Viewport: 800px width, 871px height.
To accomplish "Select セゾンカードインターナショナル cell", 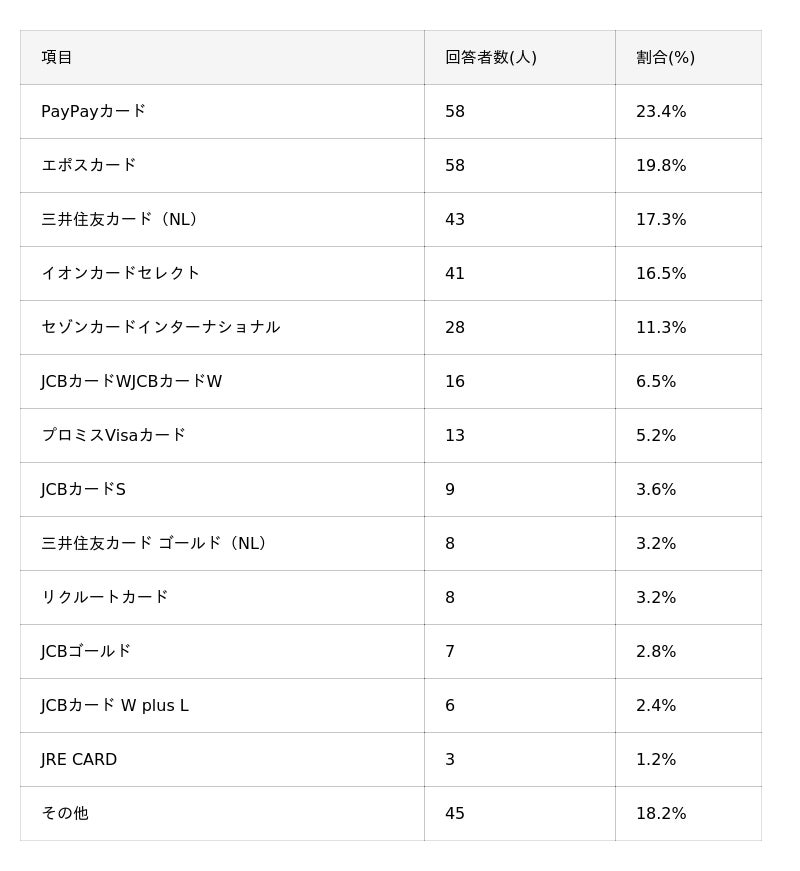I will click(x=160, y=327).
